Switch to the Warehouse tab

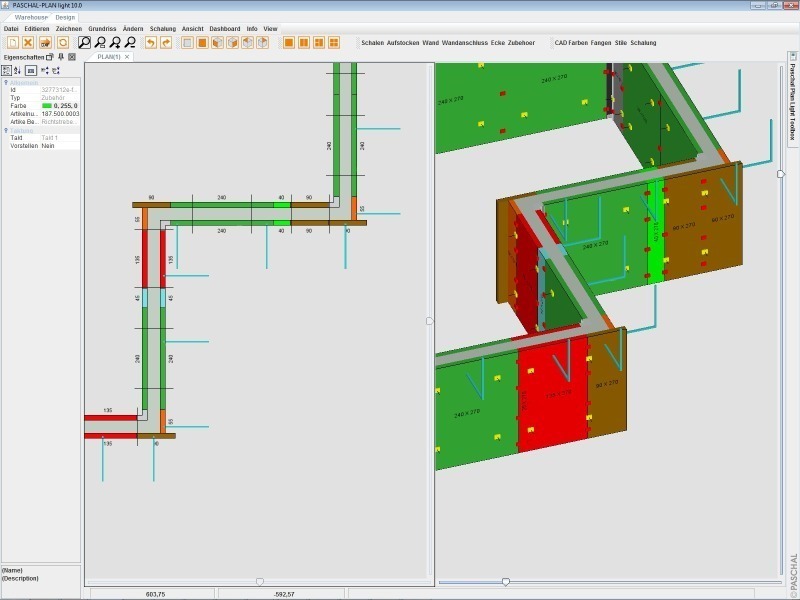tap(31, 17)
